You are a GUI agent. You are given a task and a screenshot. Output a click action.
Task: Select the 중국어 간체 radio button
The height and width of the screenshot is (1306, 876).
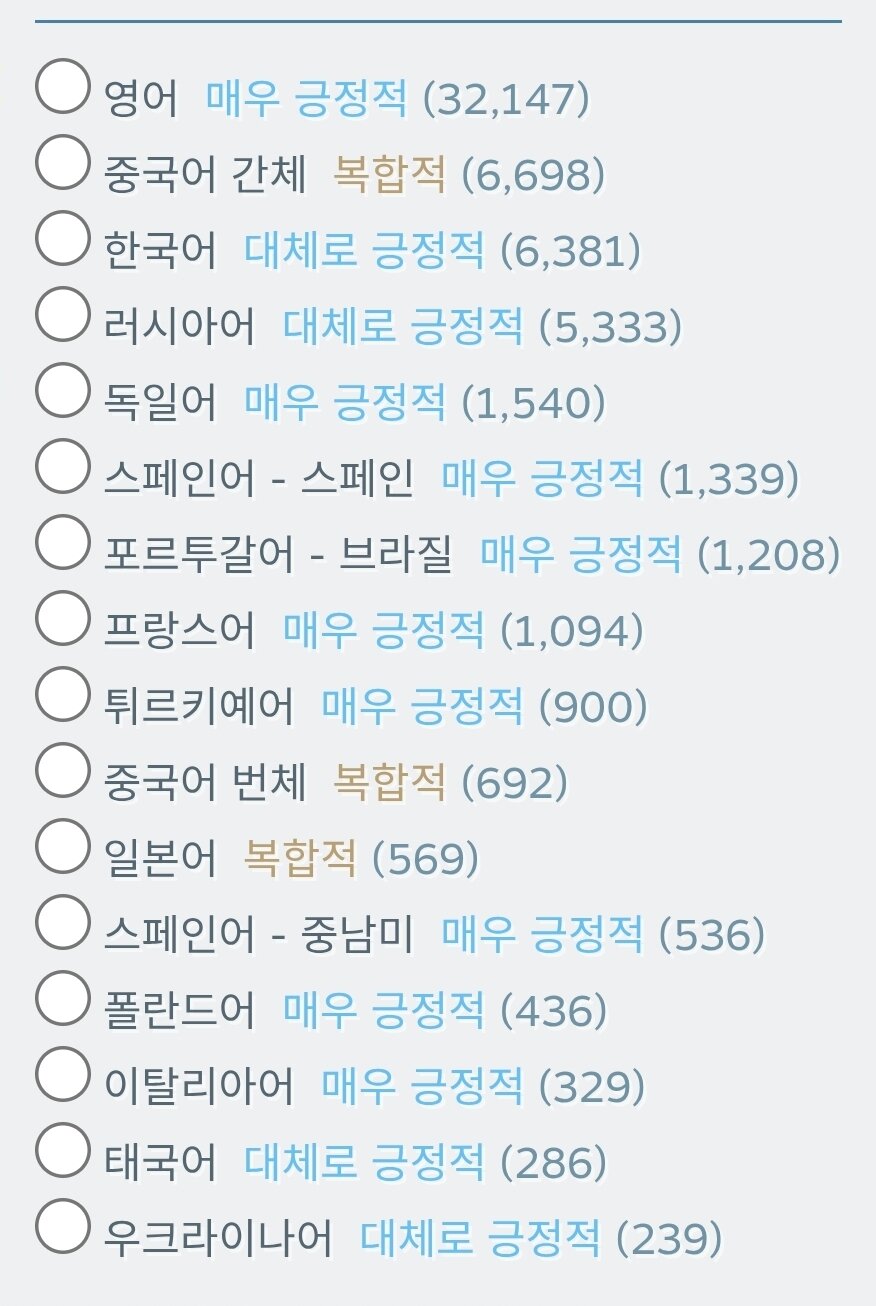[x=62, y=162]
